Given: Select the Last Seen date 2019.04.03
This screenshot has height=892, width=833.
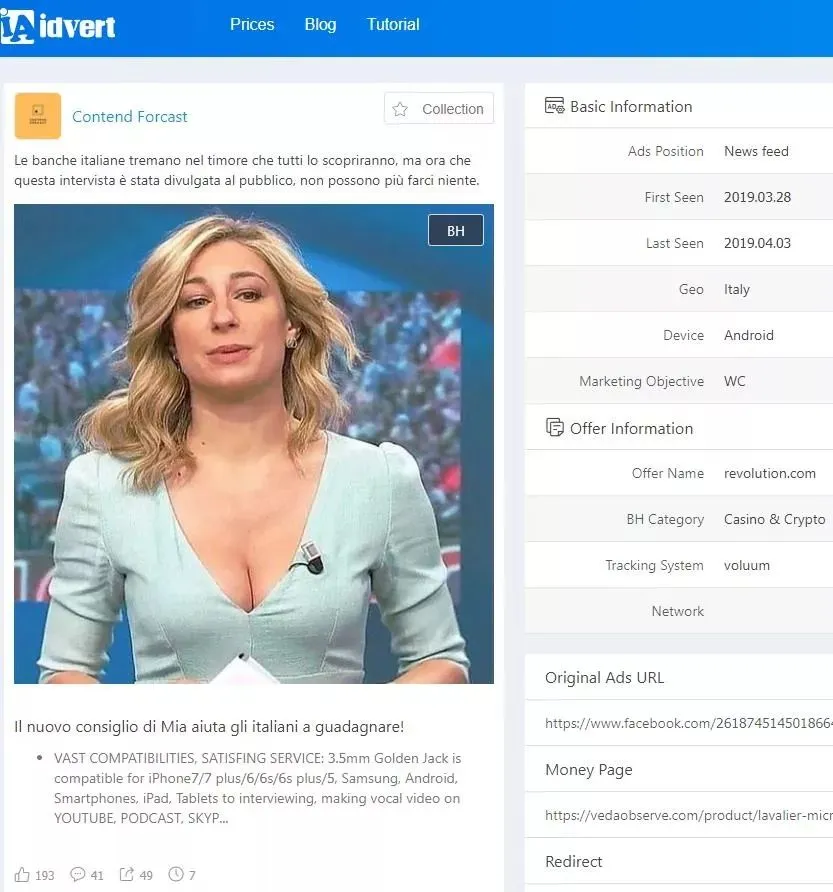Looking at the screenshot, I should [757, 243].
